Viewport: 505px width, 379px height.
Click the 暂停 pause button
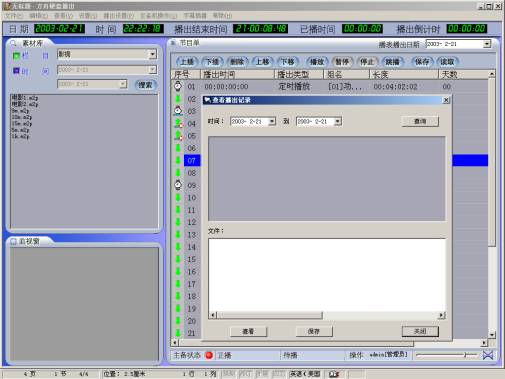tap(342, 62)
